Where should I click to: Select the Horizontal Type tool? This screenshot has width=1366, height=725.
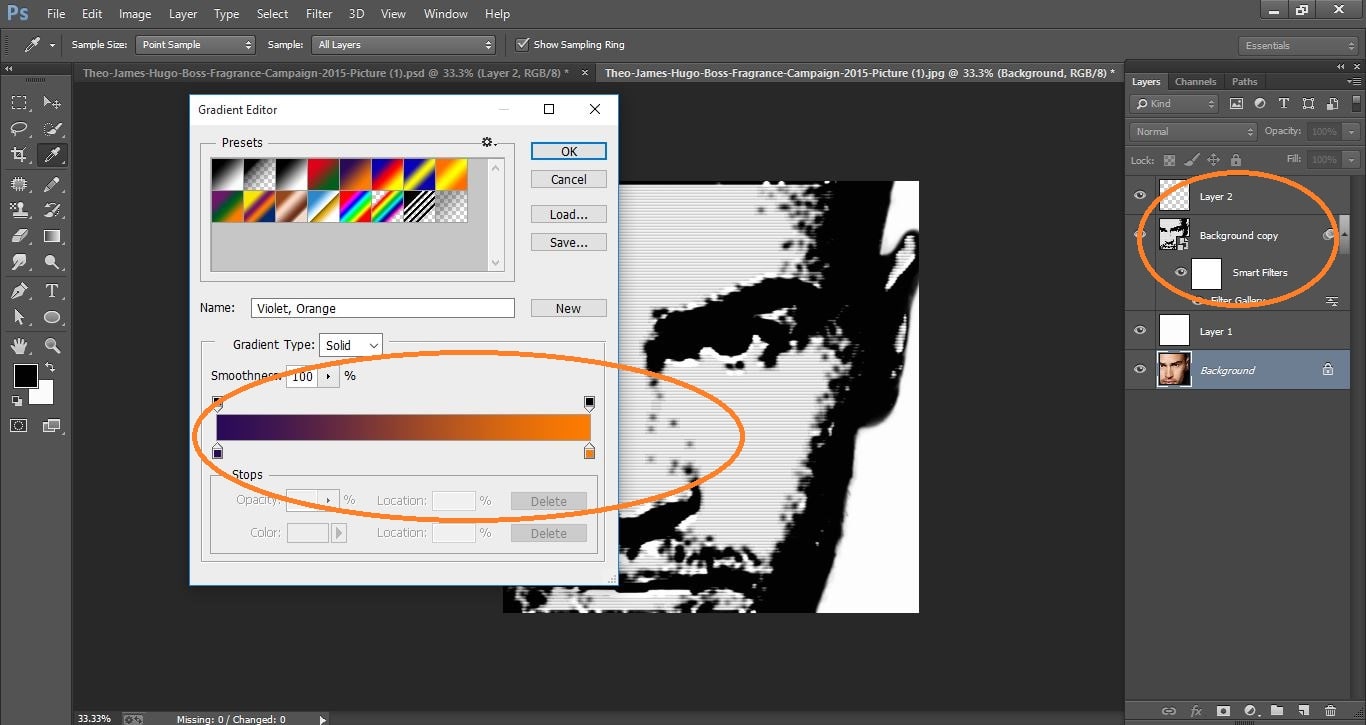point(52,290)
